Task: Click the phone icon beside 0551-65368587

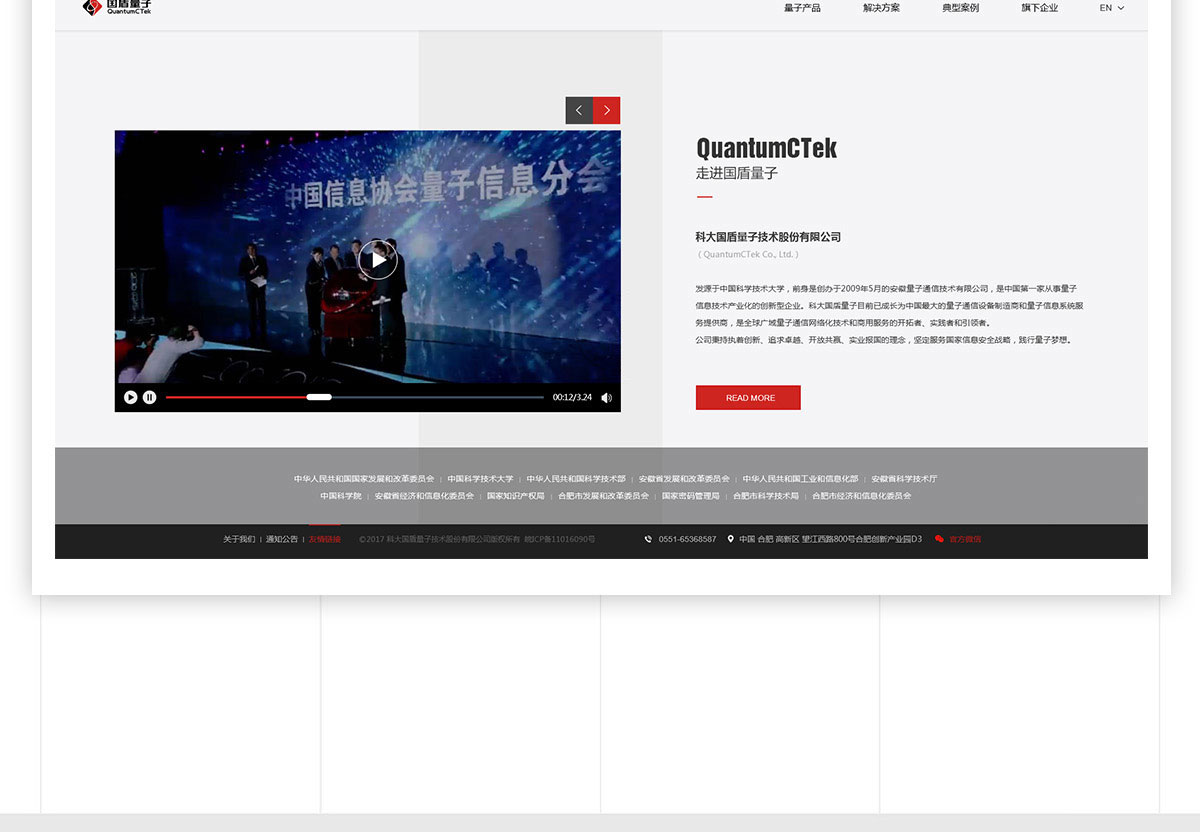Action: [648, 539]
